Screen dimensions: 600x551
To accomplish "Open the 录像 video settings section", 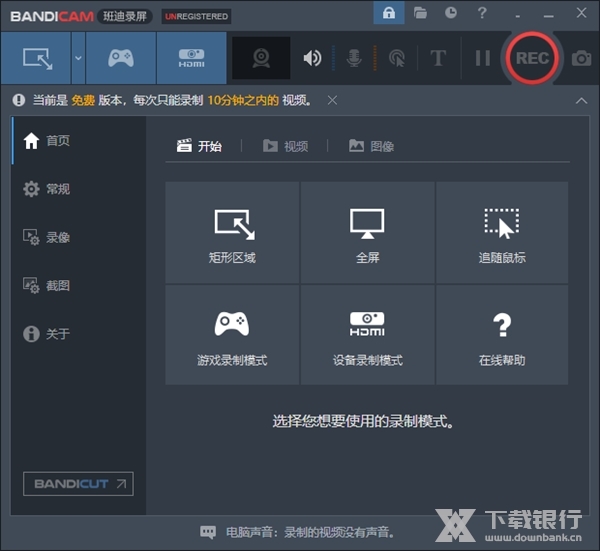I will (x=78, y=237).
